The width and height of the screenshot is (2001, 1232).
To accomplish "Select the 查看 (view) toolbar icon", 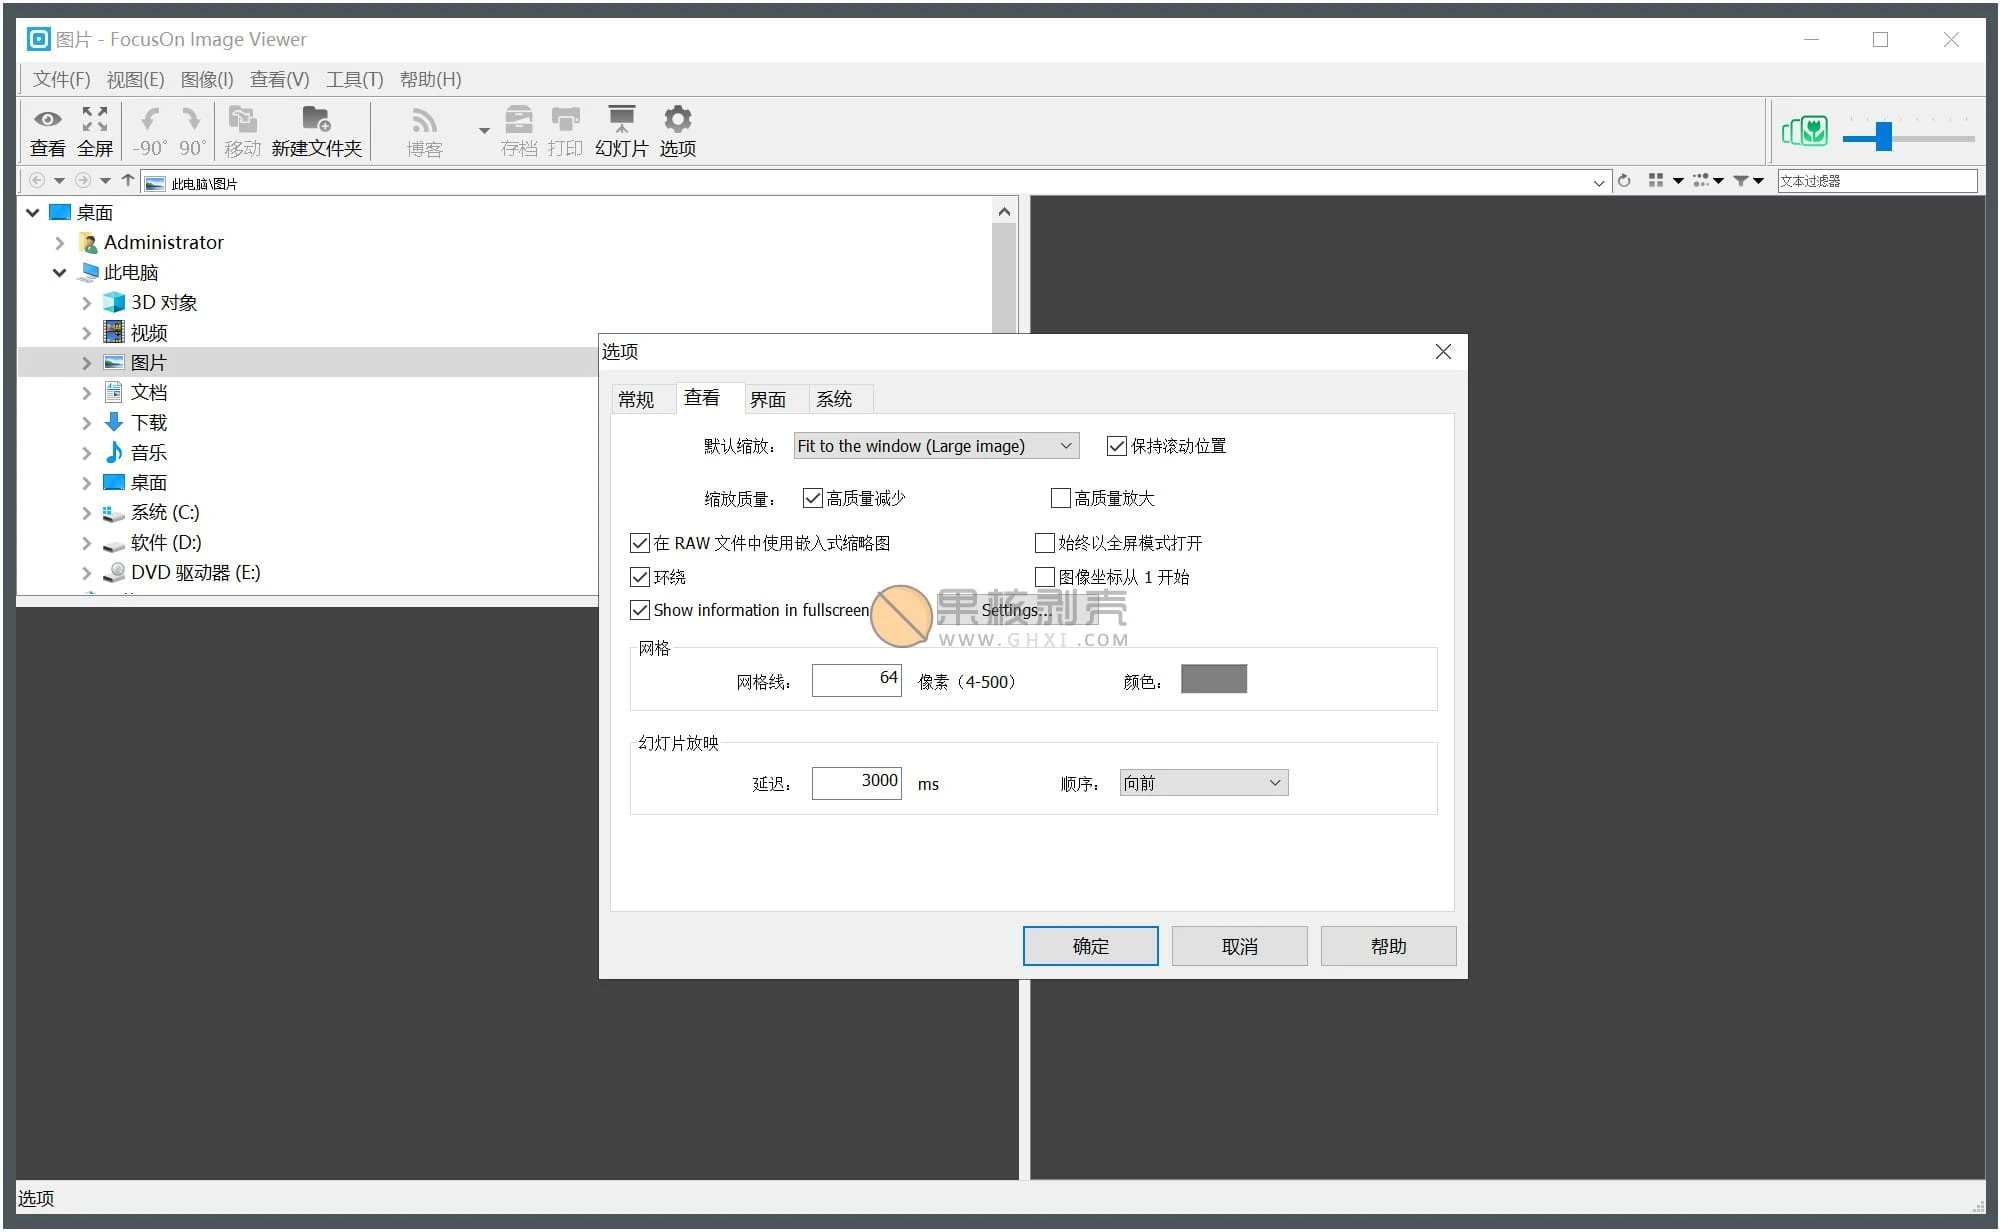I will click(46, 131).
